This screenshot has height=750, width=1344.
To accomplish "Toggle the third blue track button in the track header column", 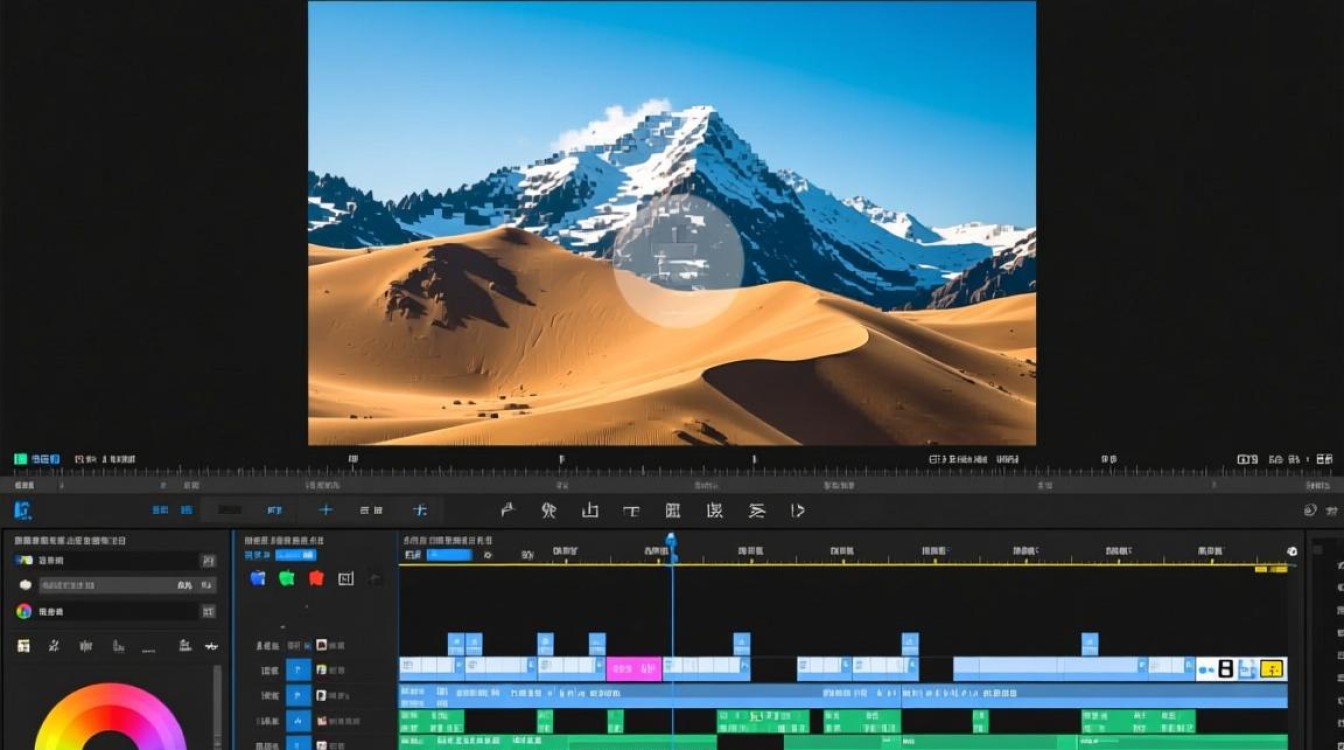I will [x=299, y=720].
